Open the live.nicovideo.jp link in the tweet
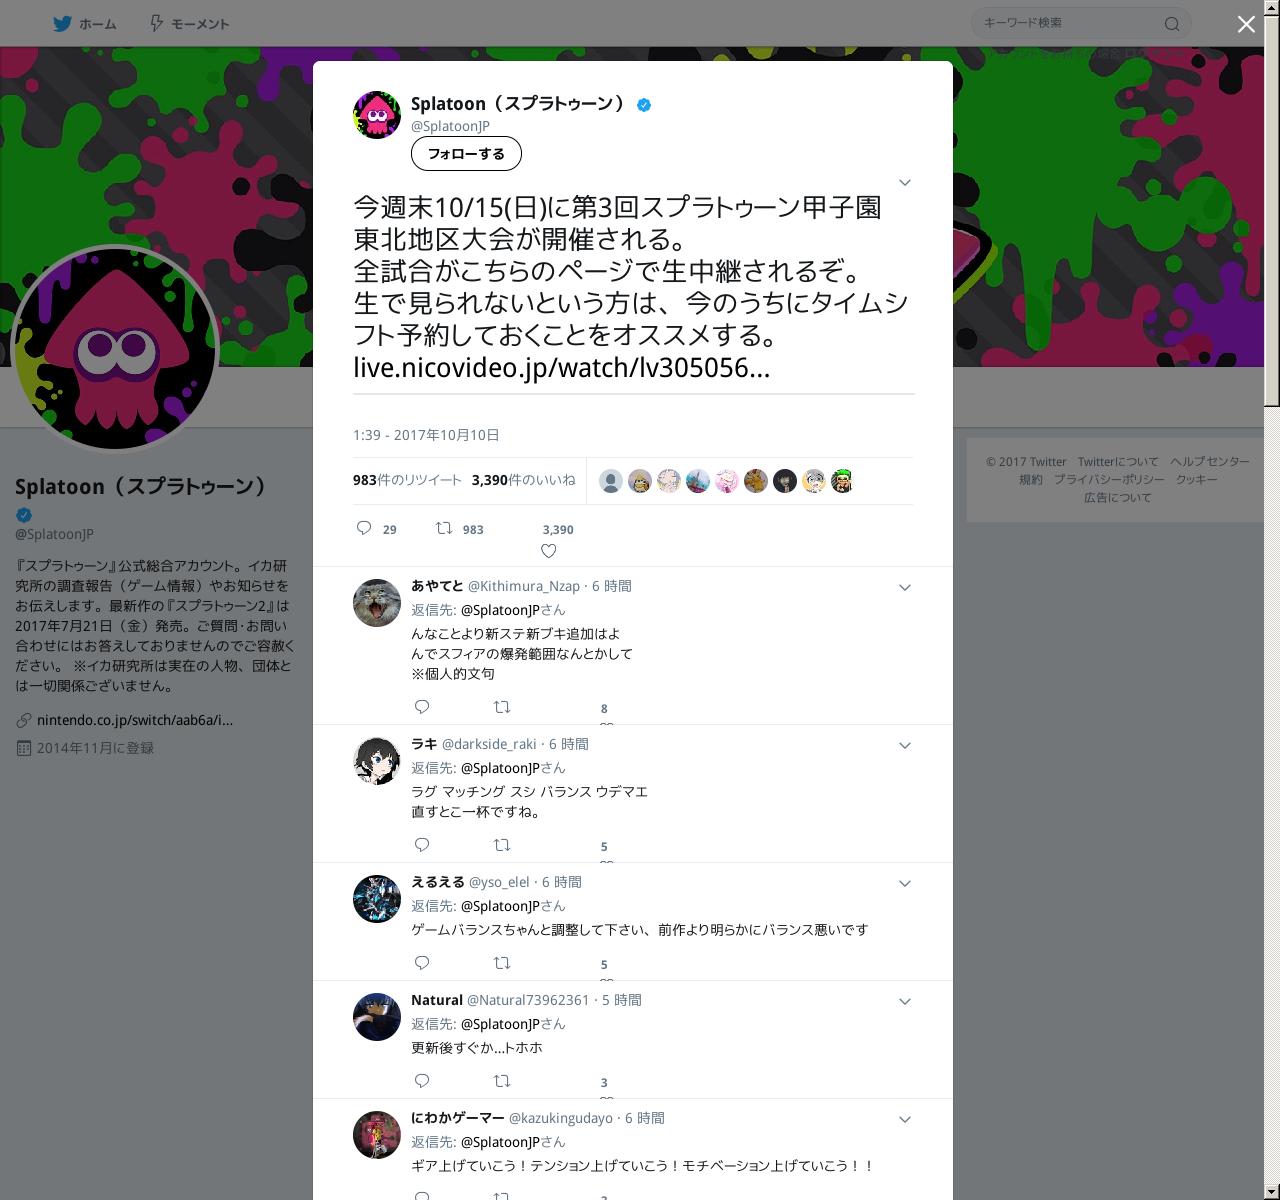 [561, 368]
